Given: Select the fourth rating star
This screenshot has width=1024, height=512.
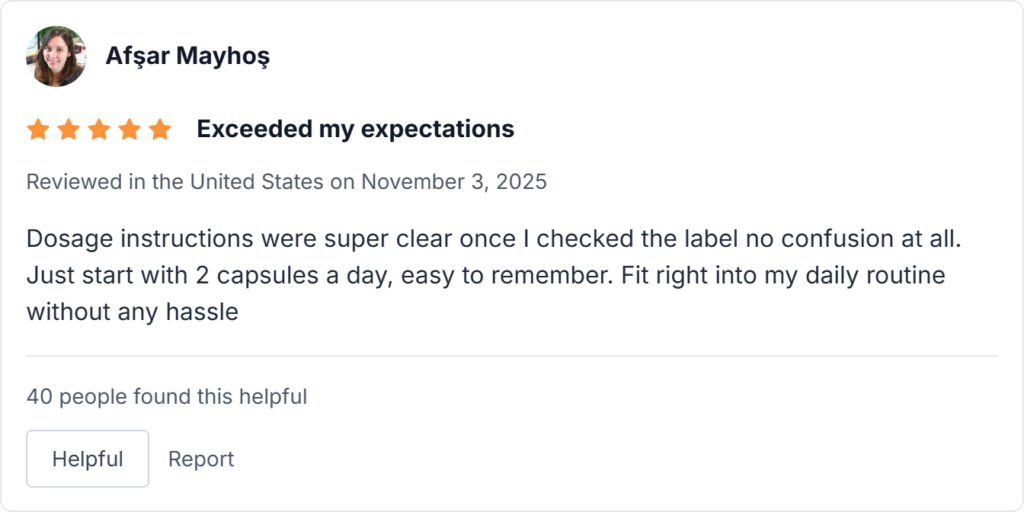Looking at the screenshot, I should coord(129,129).
